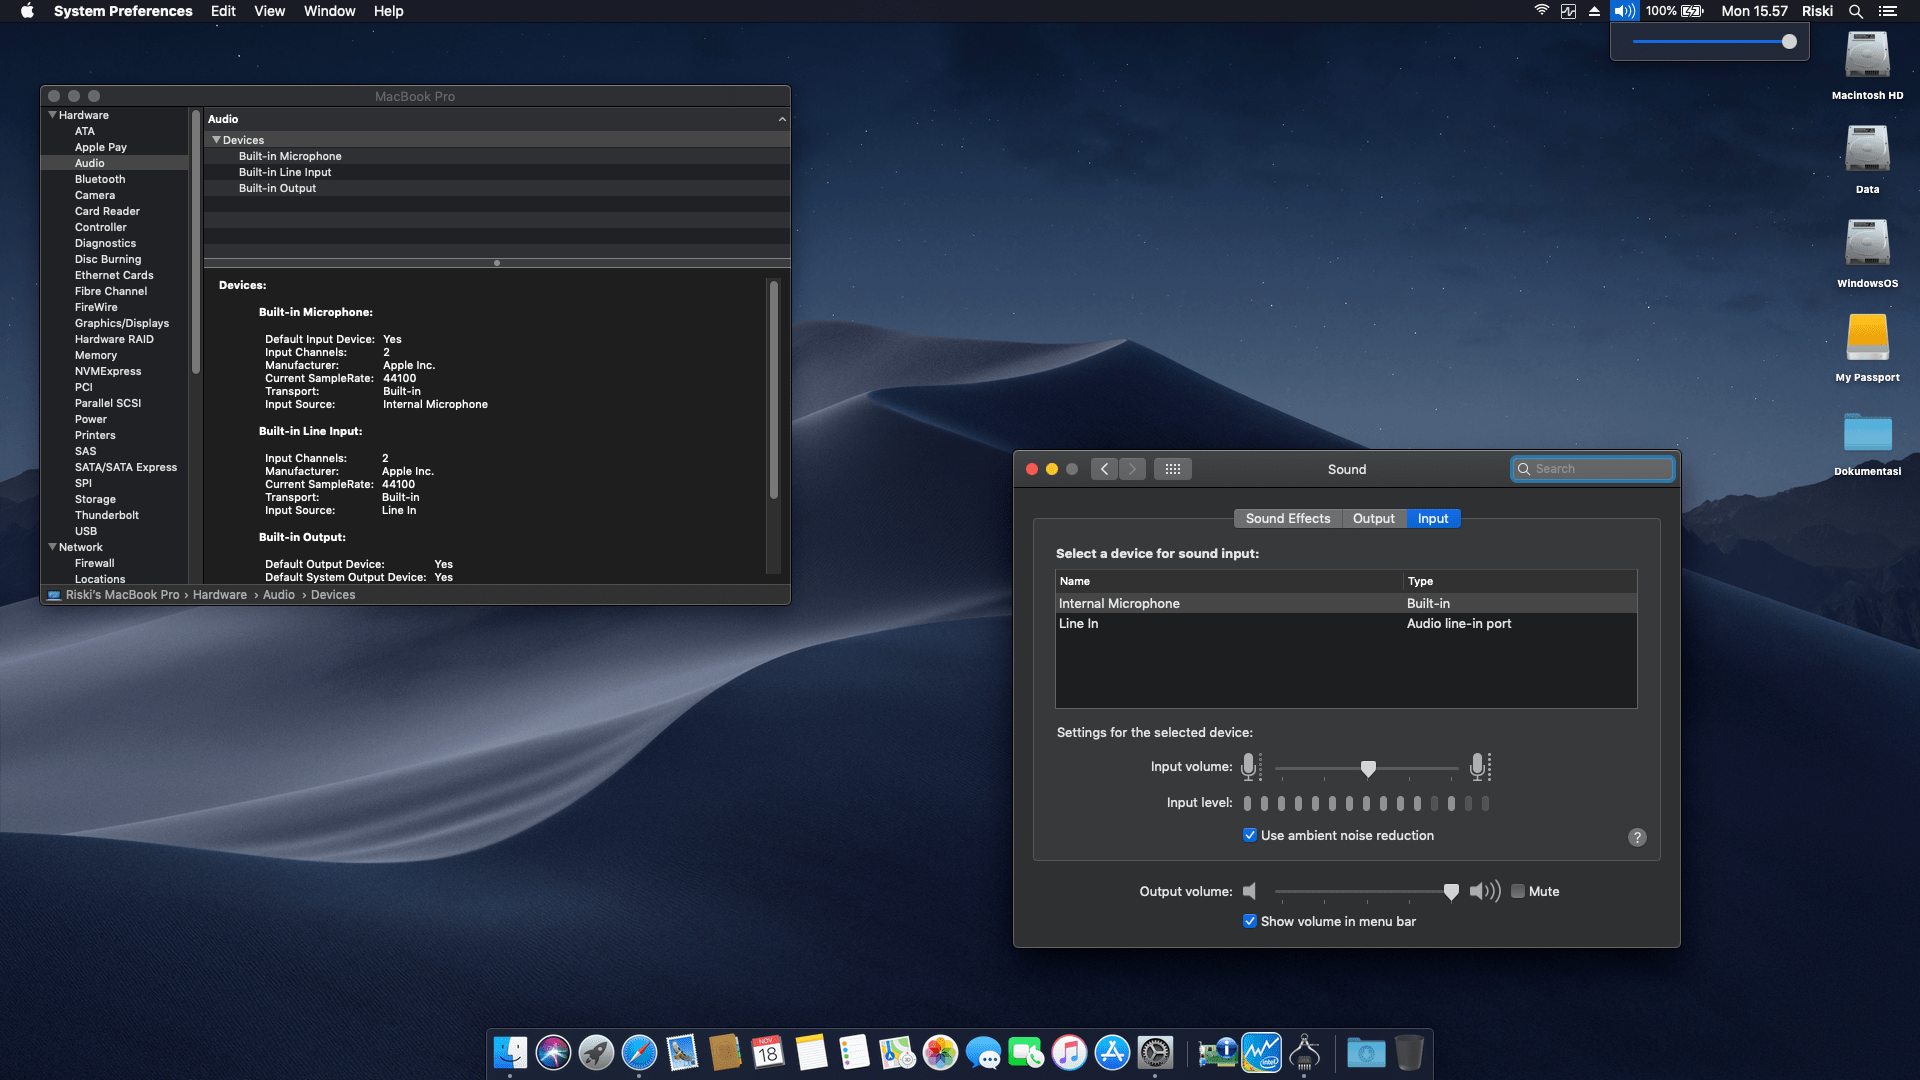Open Safari from the dock

[x=639, y=1053]
